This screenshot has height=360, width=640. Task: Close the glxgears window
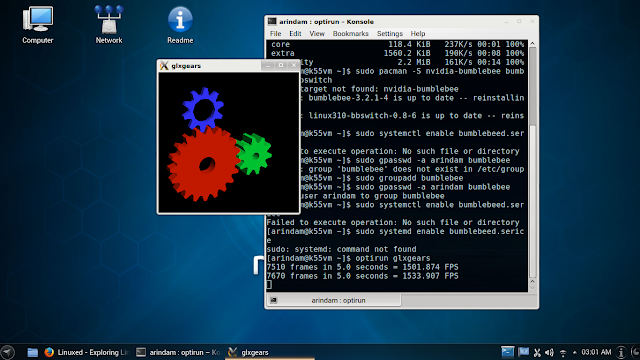point(294,65)
